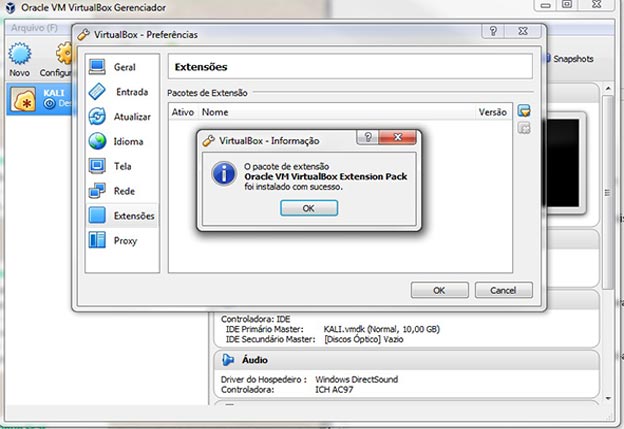Click the Ativo column header
Viewport: 624px width, 429px height.
[x=183, y=112]
